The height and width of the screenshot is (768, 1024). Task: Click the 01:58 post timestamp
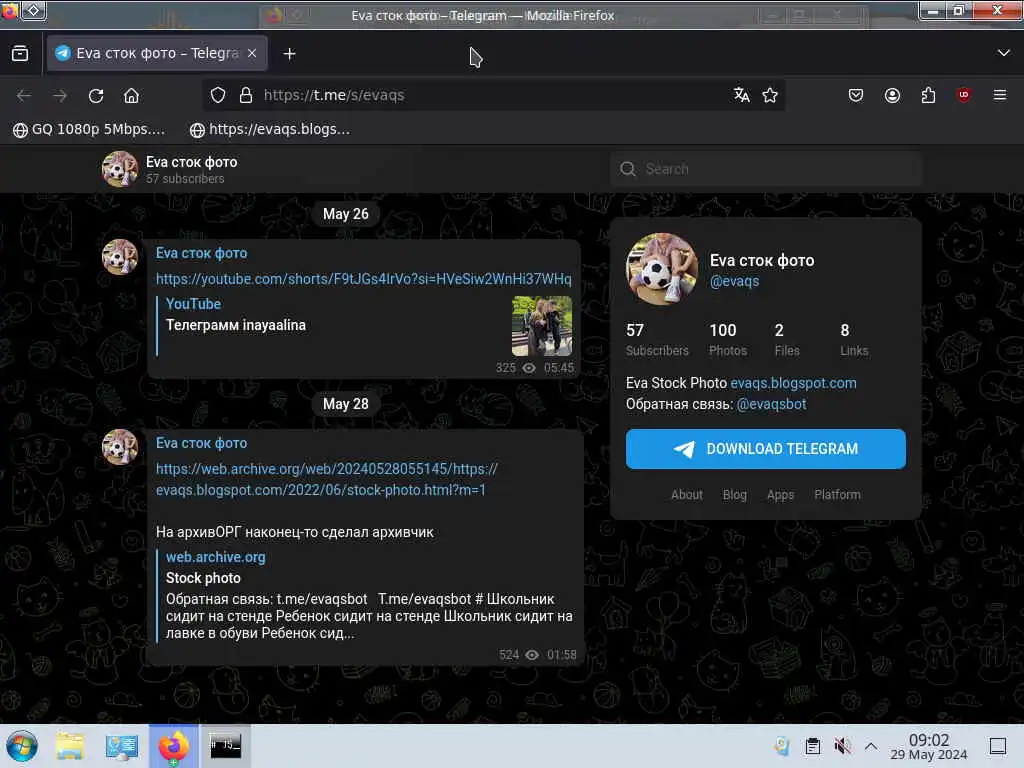point(562,654)
